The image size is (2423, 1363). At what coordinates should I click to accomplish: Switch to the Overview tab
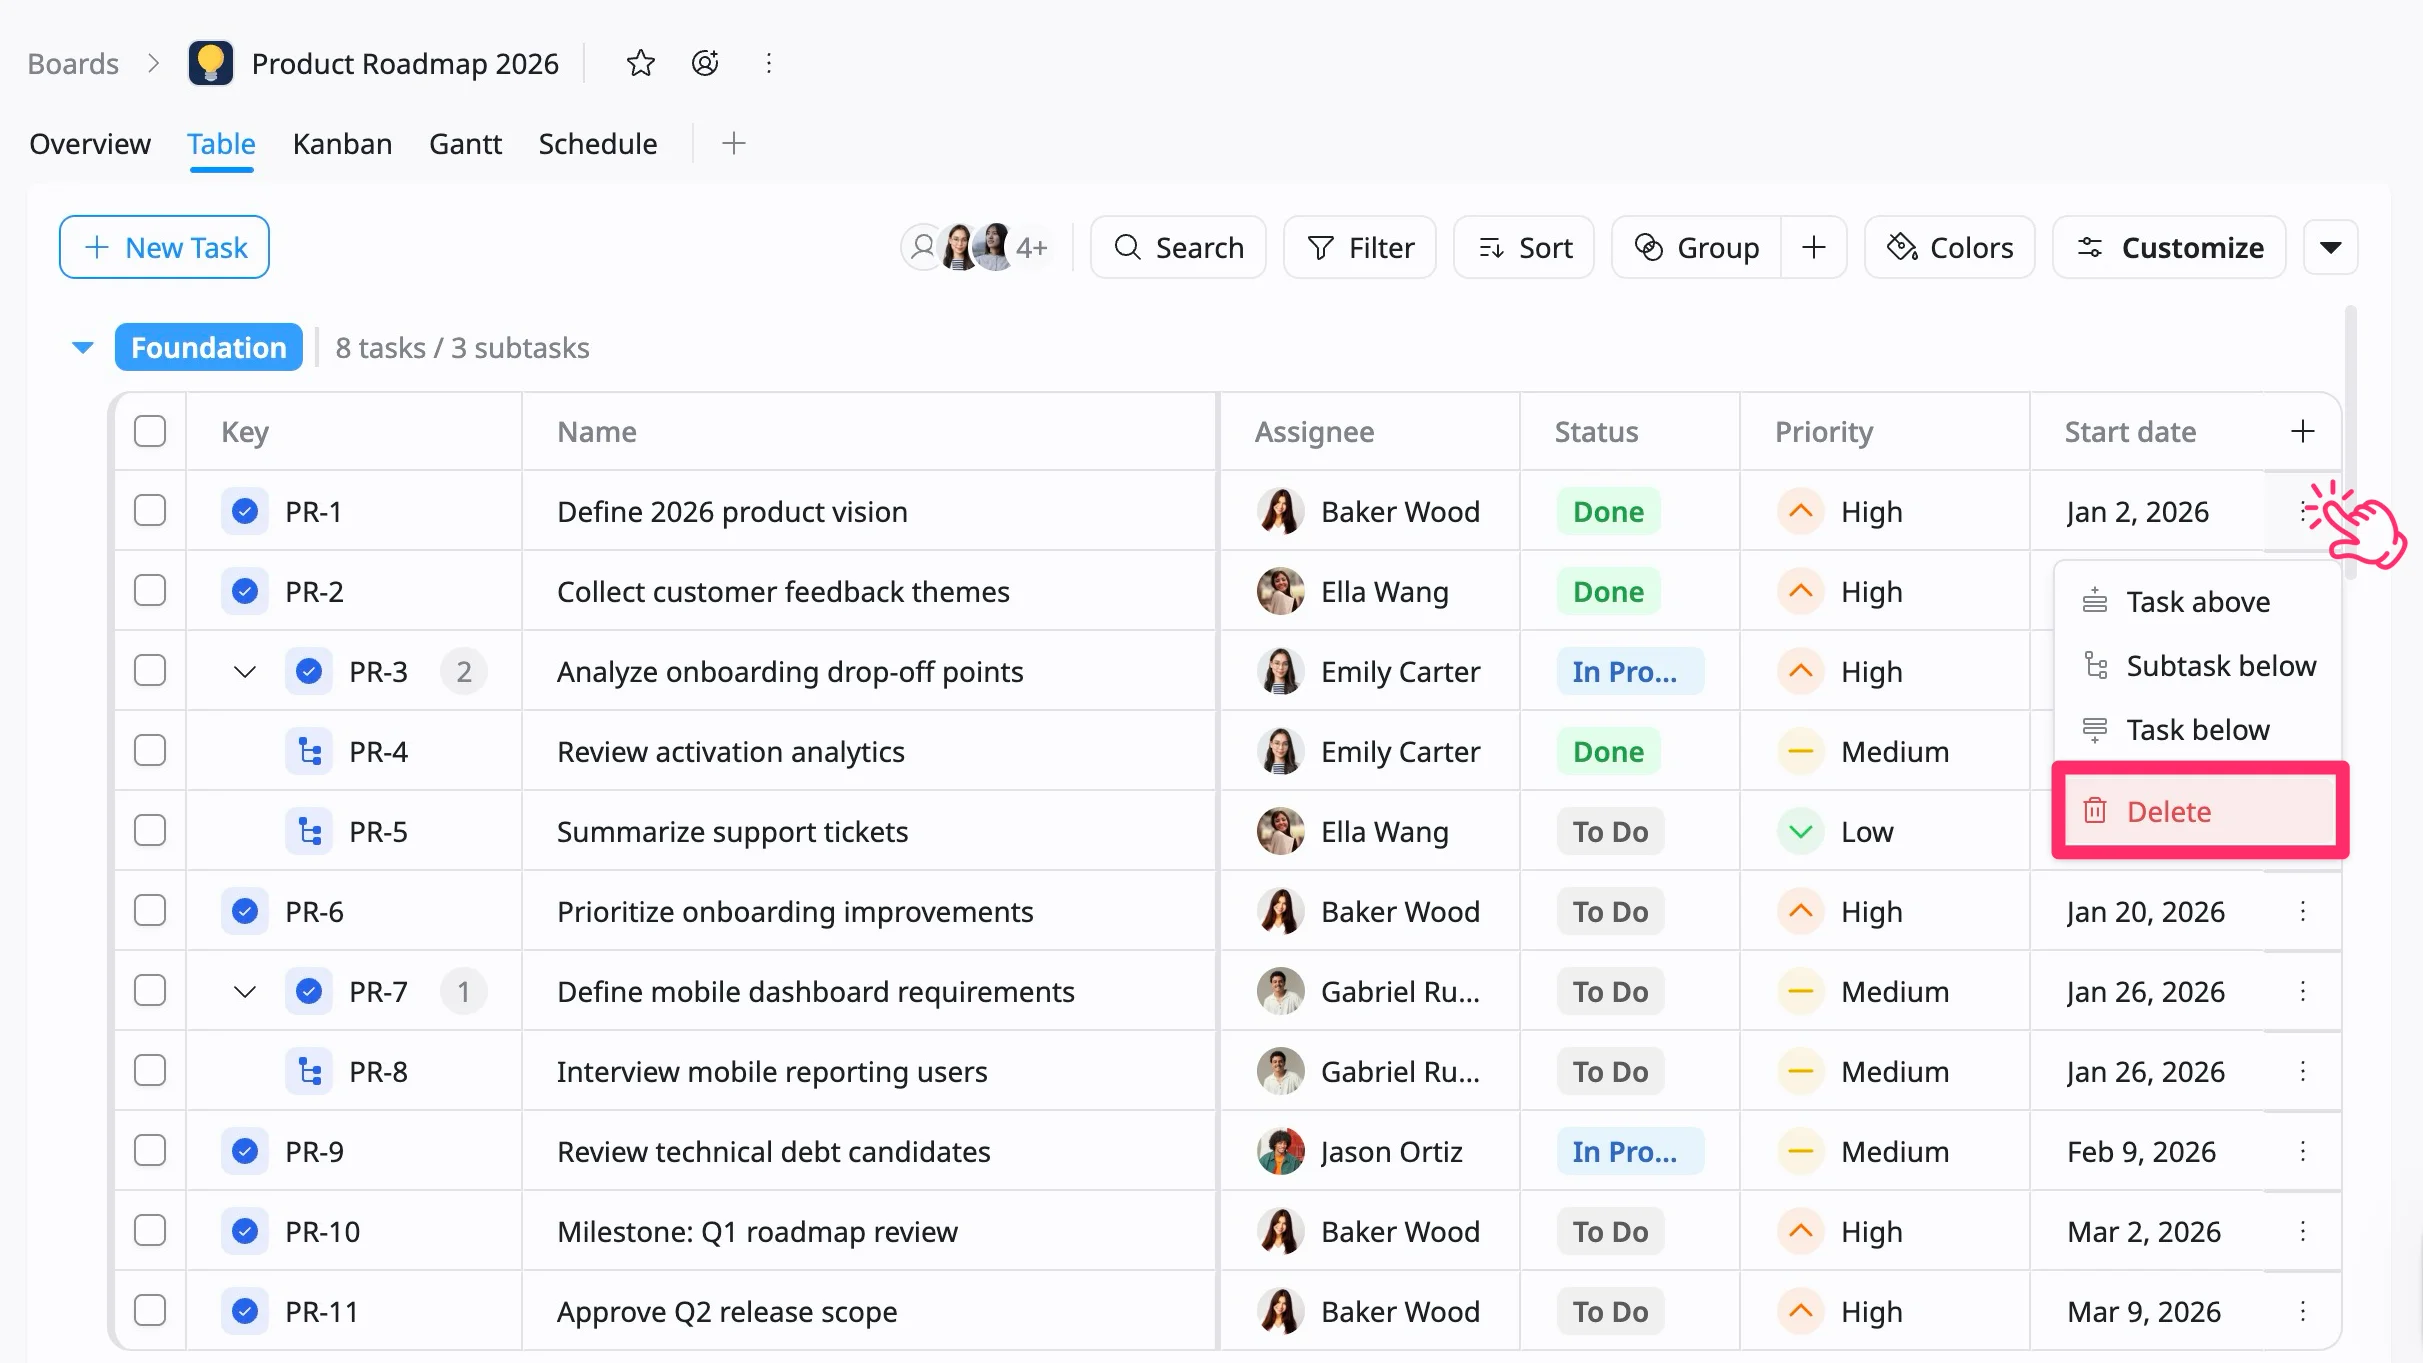point(90,144)
